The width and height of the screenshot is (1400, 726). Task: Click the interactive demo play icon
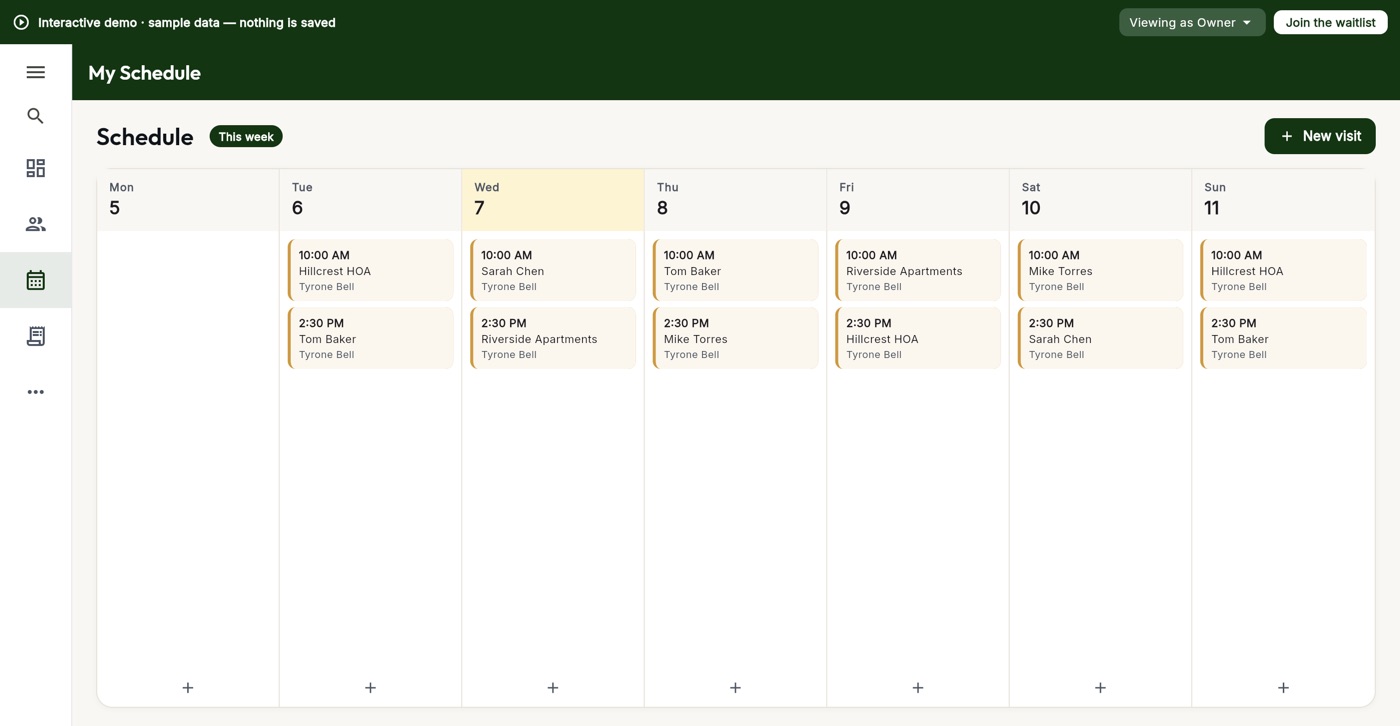click(21, 22)
